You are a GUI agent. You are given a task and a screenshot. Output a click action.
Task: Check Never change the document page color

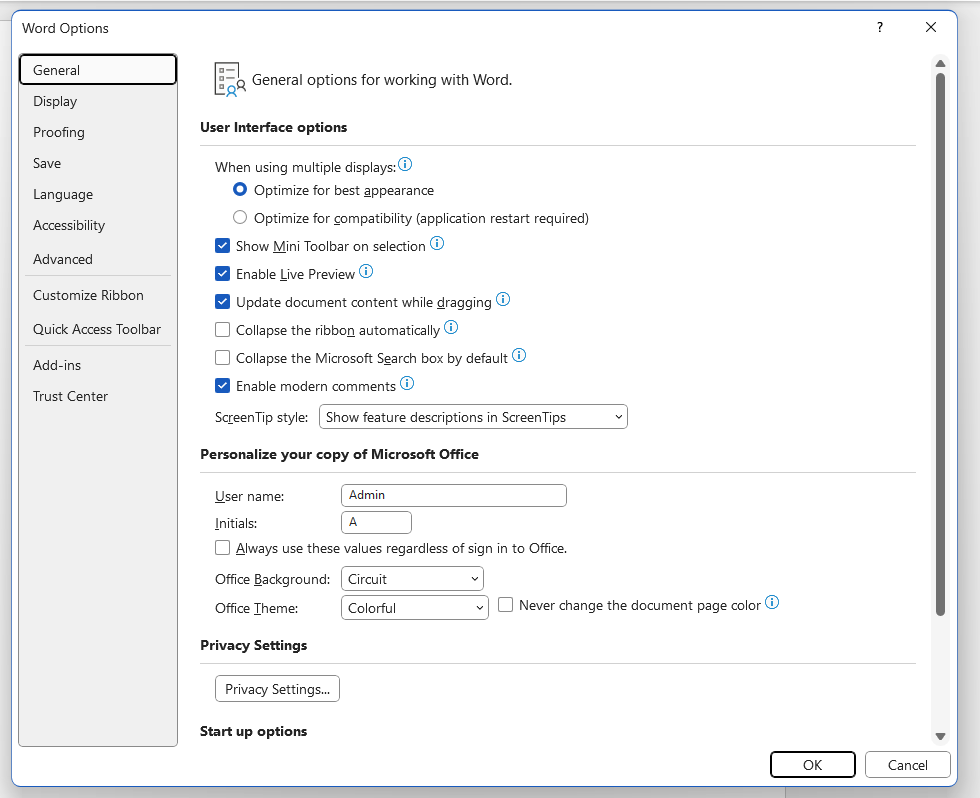(506, 605)
